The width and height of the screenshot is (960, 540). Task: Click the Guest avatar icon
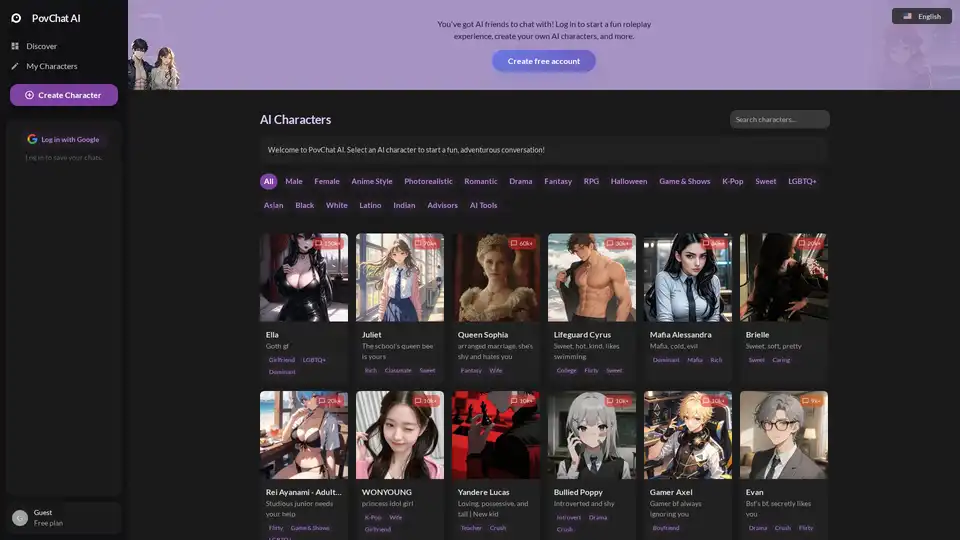(20, 517)
